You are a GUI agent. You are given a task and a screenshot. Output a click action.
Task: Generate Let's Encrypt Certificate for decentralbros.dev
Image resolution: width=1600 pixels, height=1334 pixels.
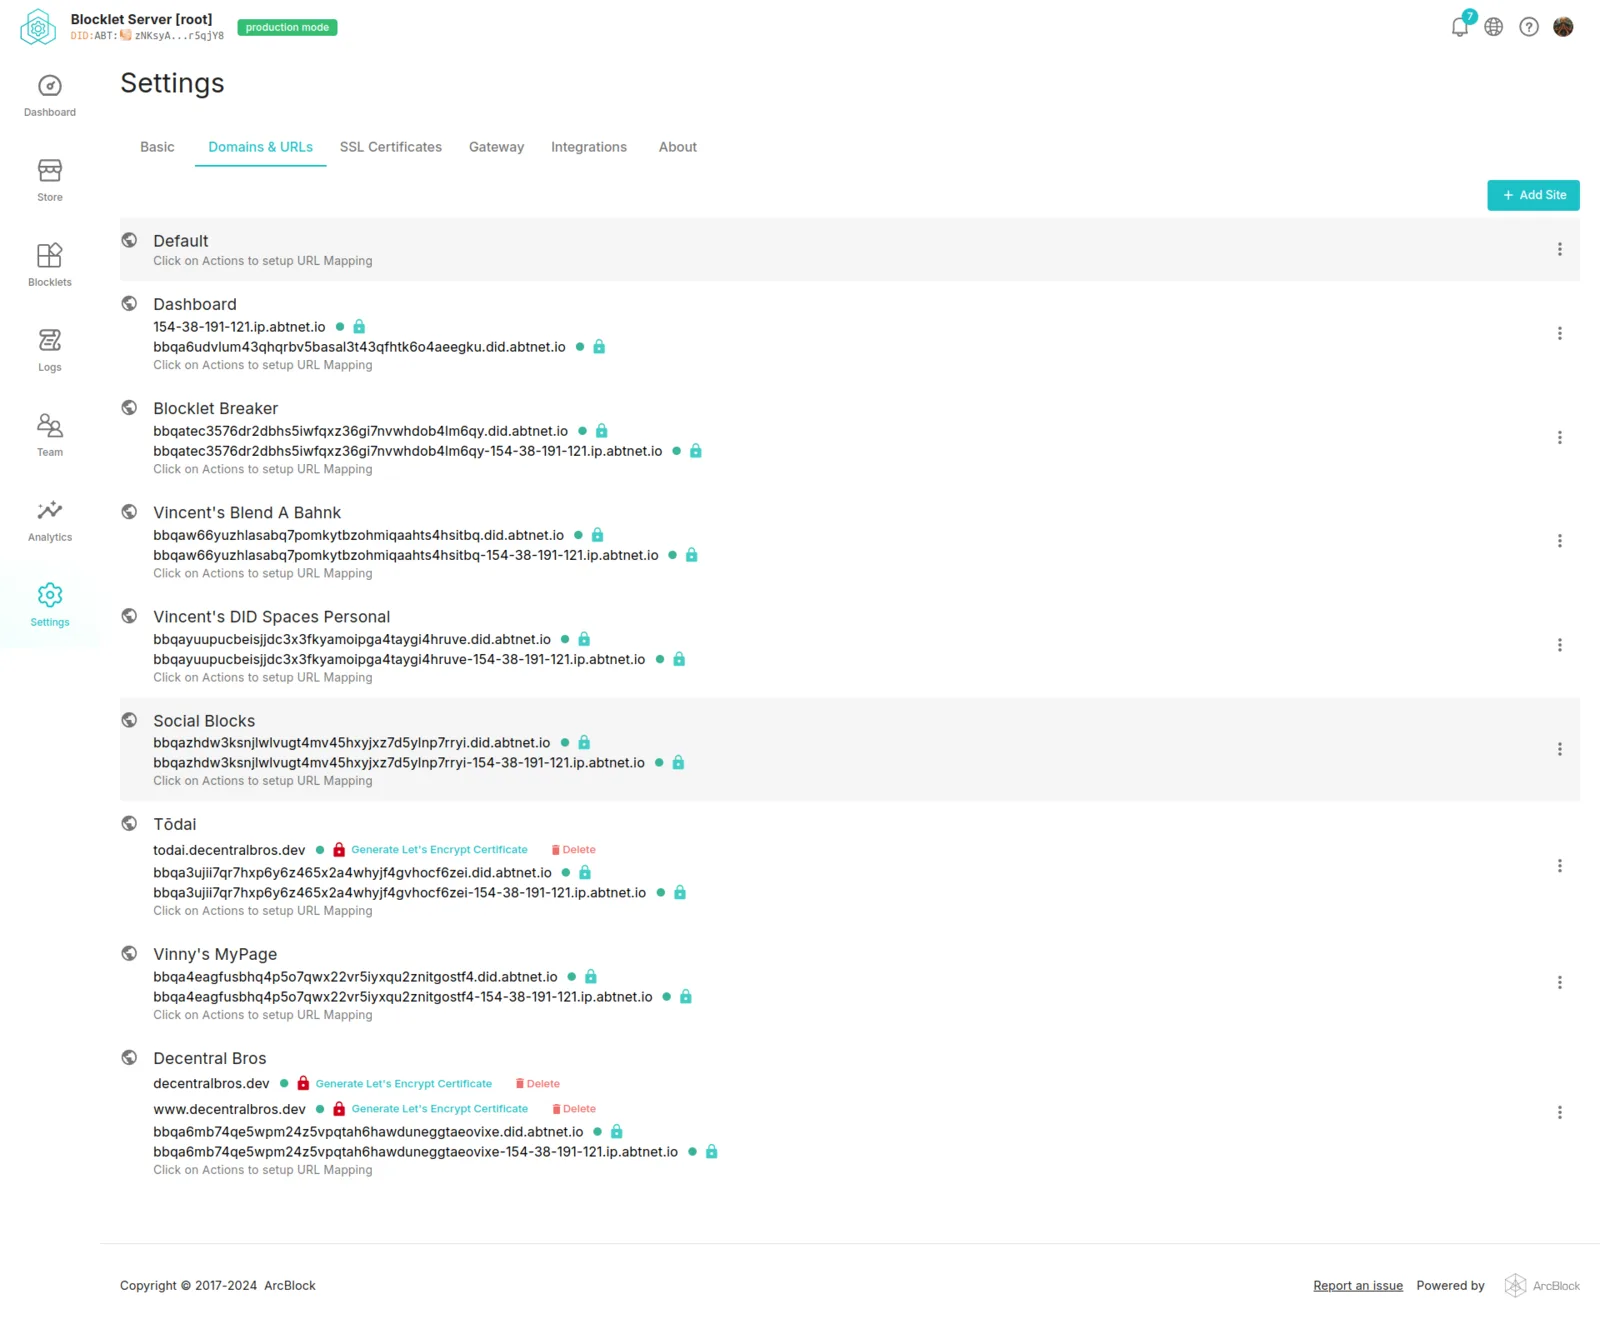point(404,1084)
